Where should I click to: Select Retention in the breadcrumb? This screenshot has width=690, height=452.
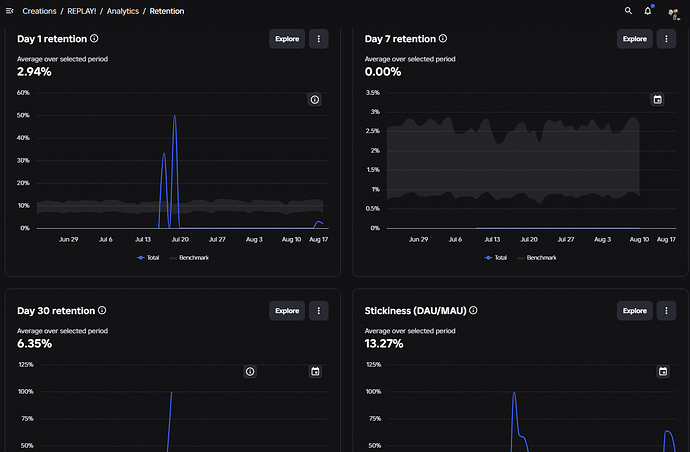(x=167, y=11)
